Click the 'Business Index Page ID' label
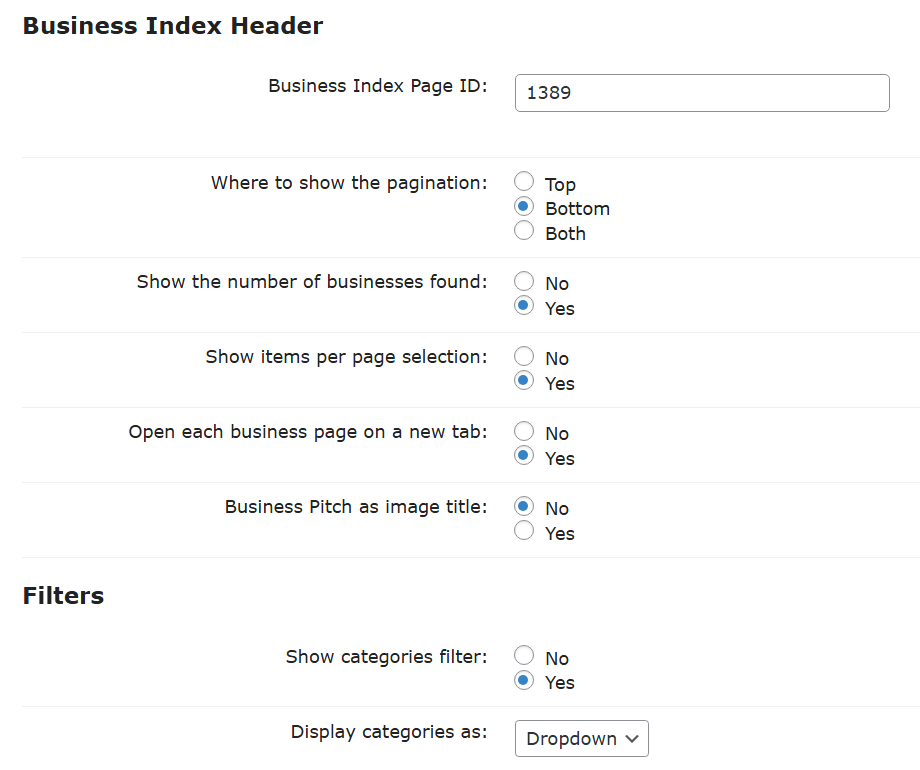 click(378, 86)
